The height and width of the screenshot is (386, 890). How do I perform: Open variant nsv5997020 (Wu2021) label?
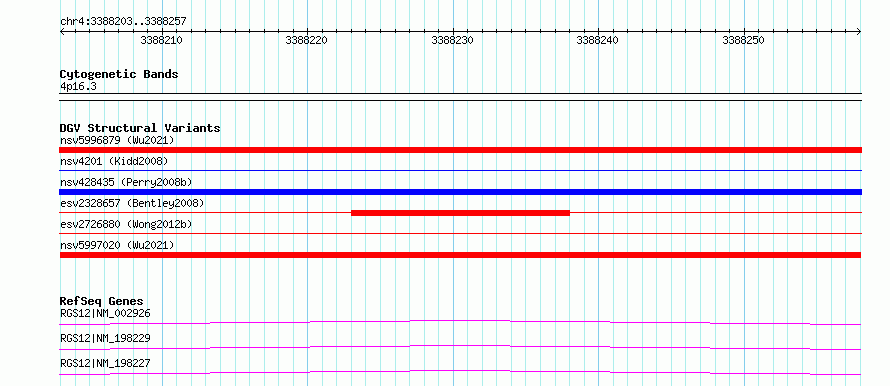[x=117, y=245]
